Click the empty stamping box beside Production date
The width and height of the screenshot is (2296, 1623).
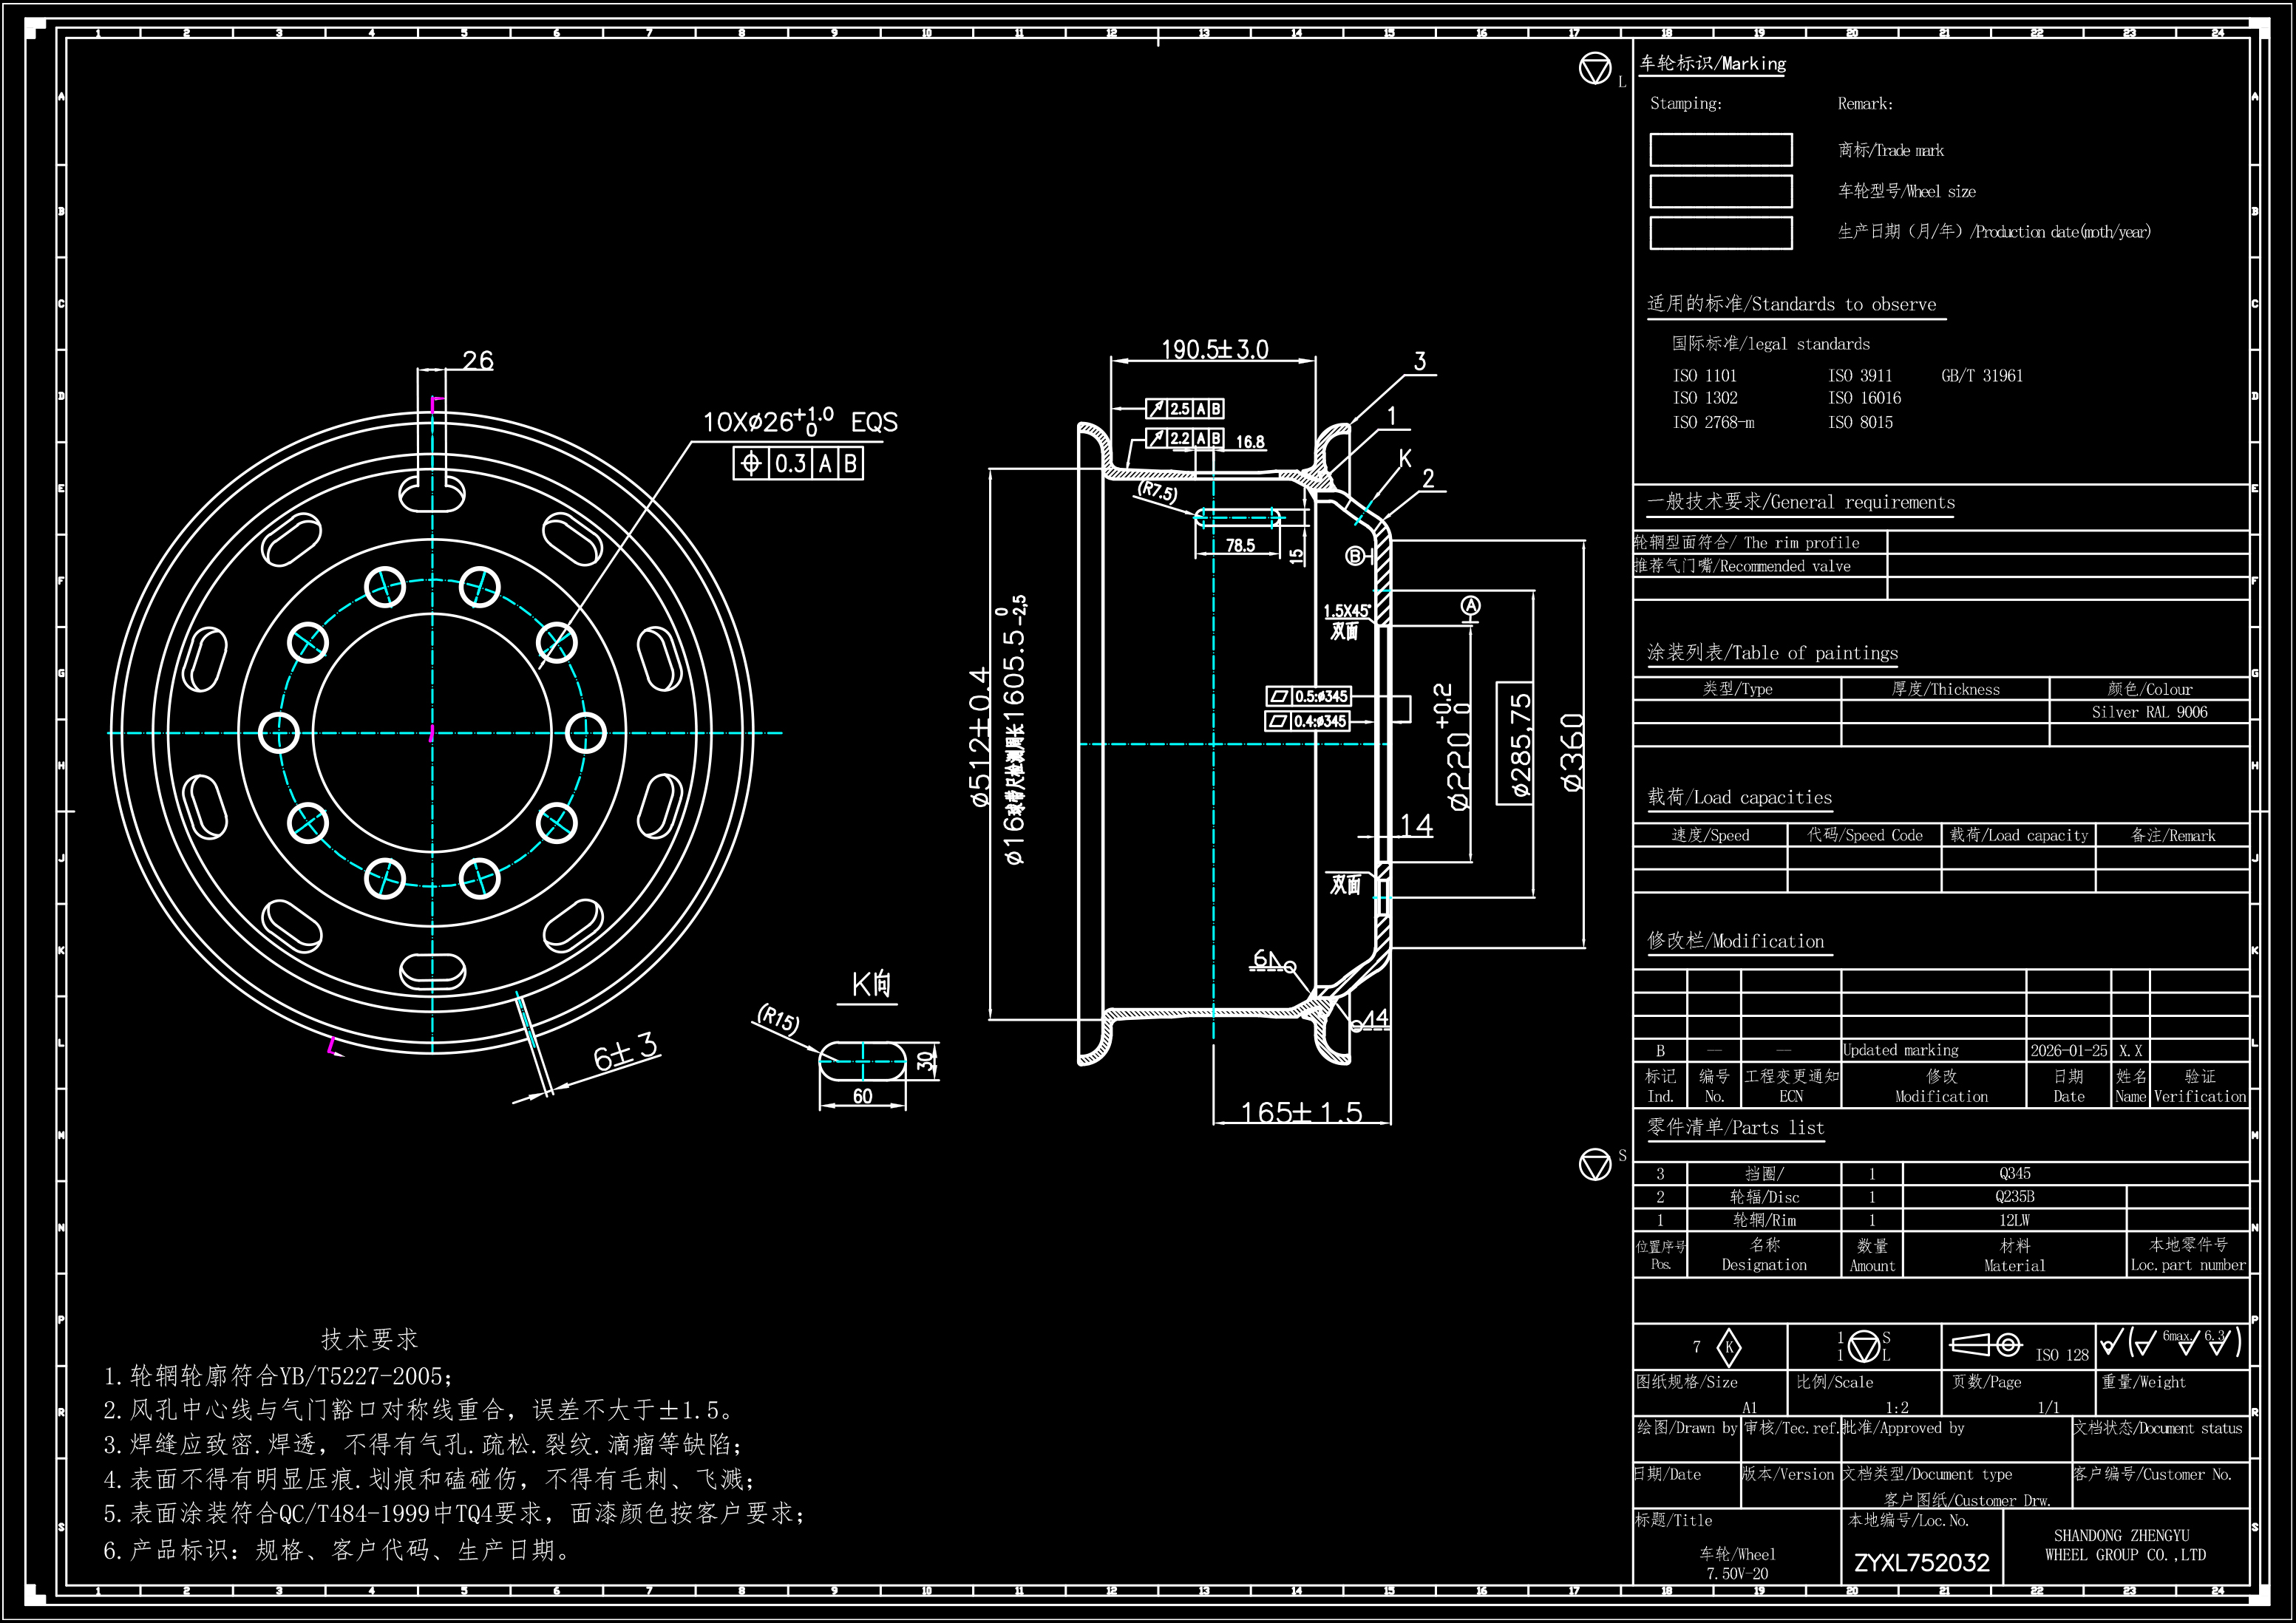[x=1720, y=232]
